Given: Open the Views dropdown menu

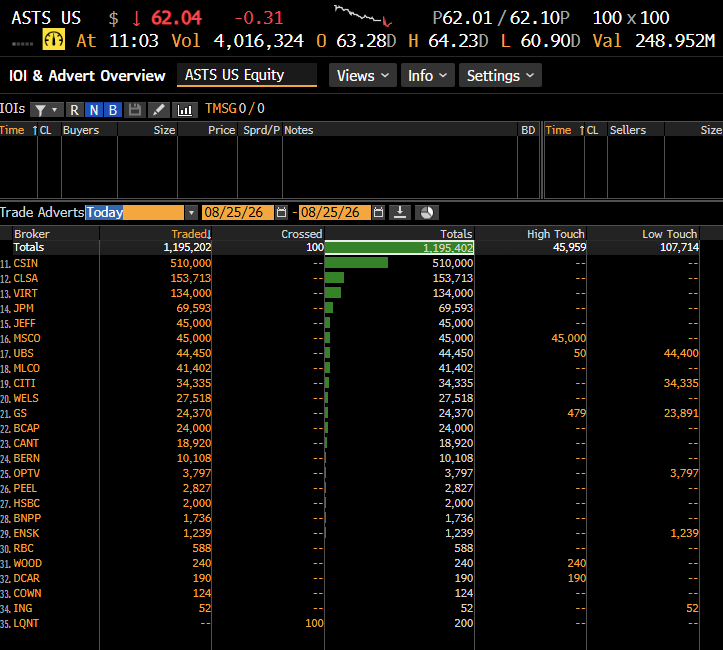Looking at the screenshot, I should click(363, 75).
